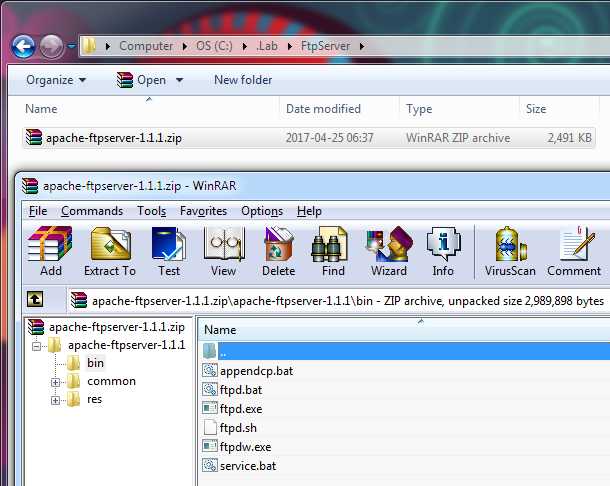Expand the breadcrumb arrow after OS (C:)
The height and width of the screenshot is (486, 610).
[245, 46]
